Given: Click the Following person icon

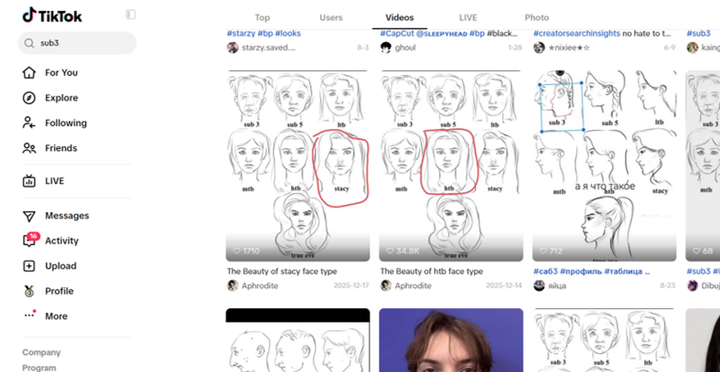Looking at the screenshot, I should pos(29,123).
